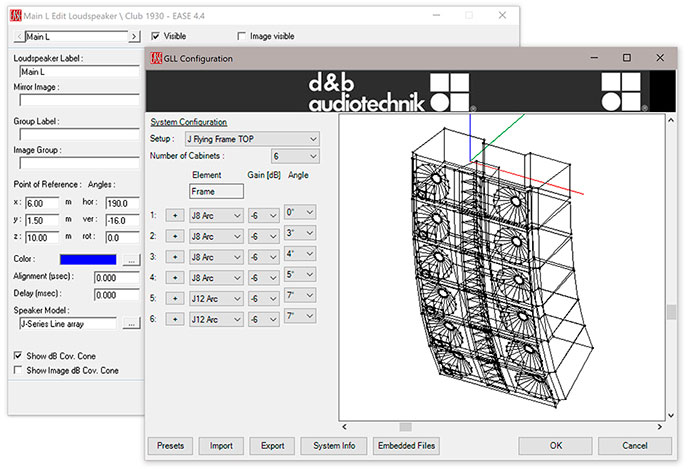Click the Loudspeaker Label input field
This screenshot has width=690, height=469.
point(80,72)
